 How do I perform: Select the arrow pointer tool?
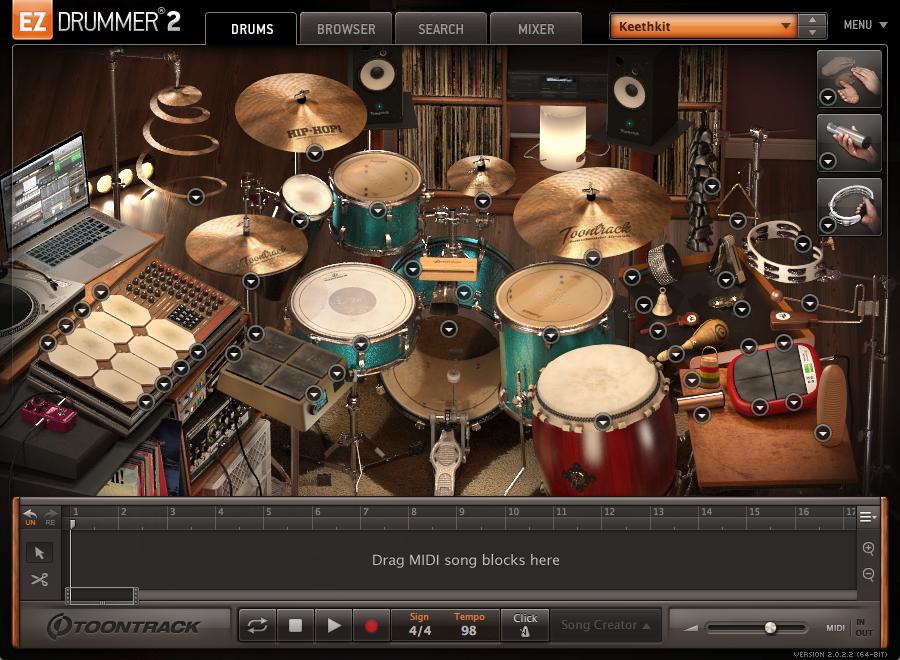coord(39,553)
